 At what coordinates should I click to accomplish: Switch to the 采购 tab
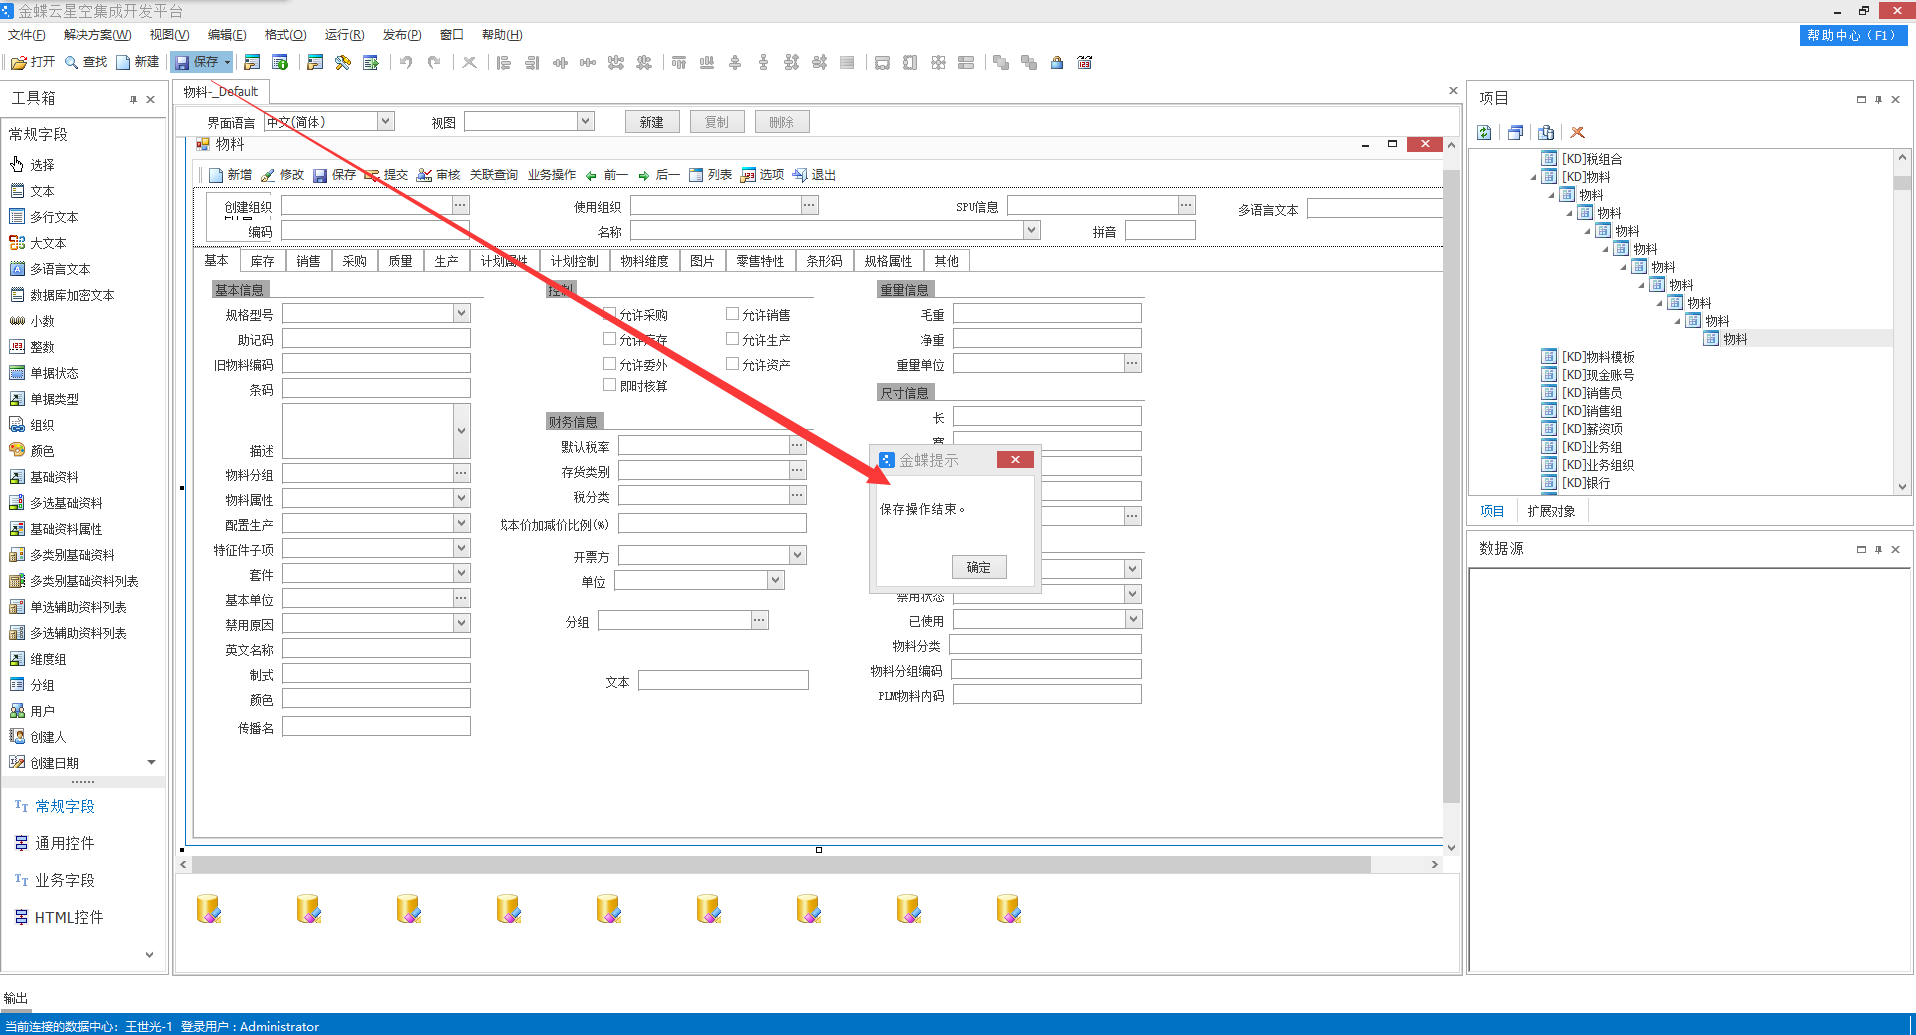tap(354, 261)
